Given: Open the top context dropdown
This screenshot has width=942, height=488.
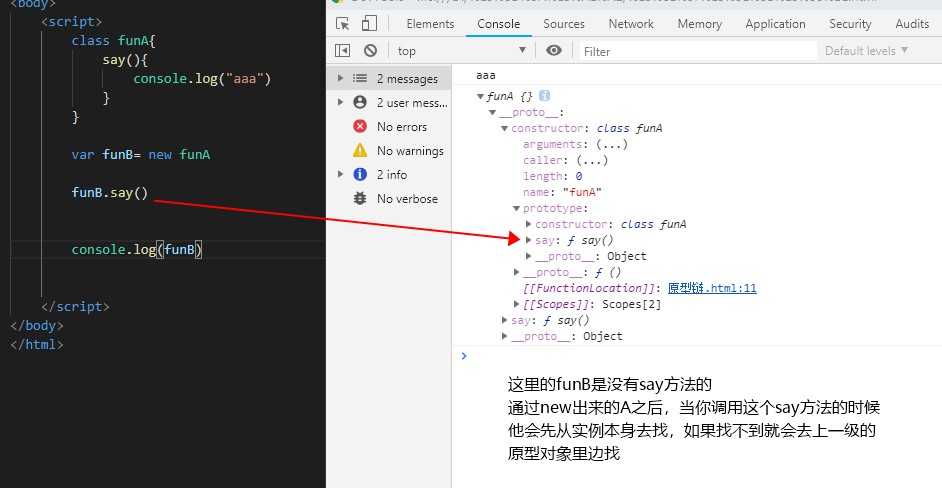Looking at the screenshot, I should (461, 51).
